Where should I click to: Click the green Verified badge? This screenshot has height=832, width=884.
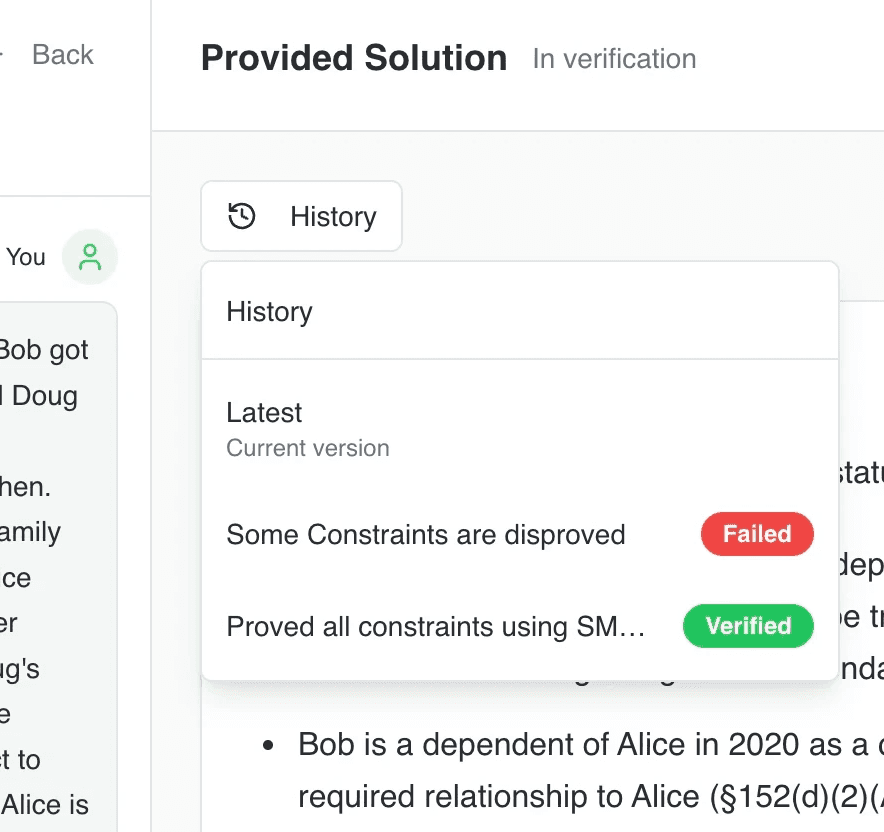tap(748, 627)
